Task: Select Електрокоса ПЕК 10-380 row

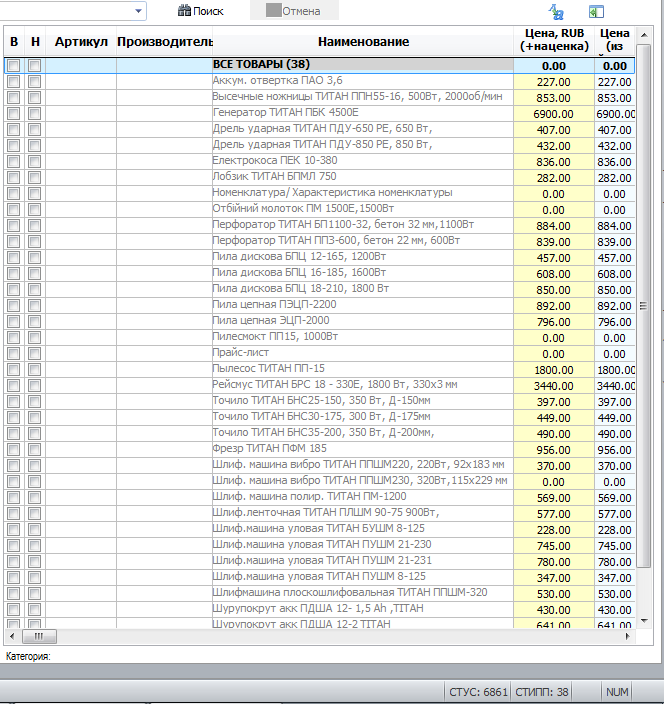Action: tap(319, 162)
